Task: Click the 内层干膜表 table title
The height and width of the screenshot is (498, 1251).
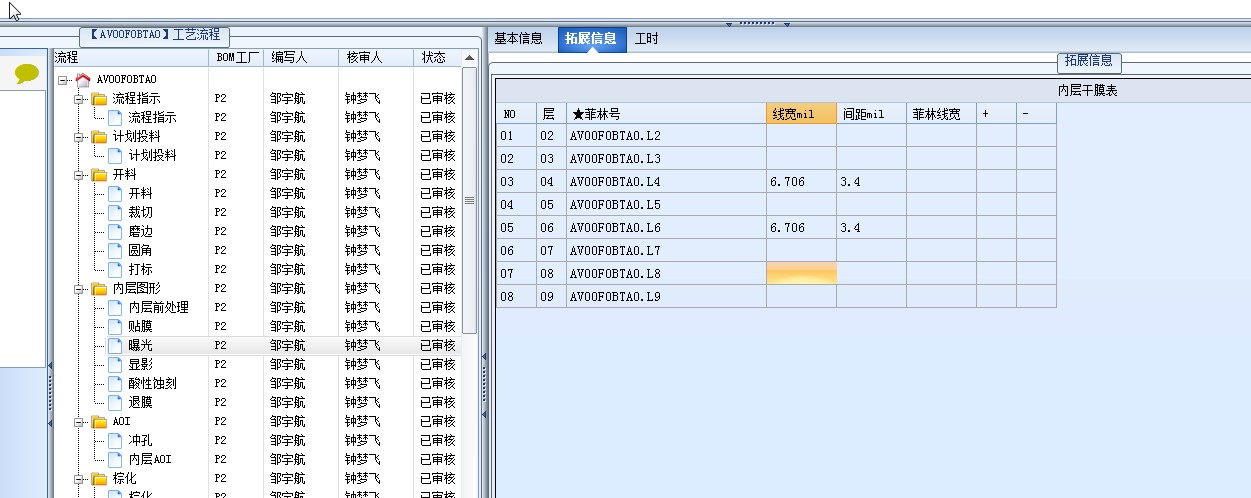Action: point(1088,91)
